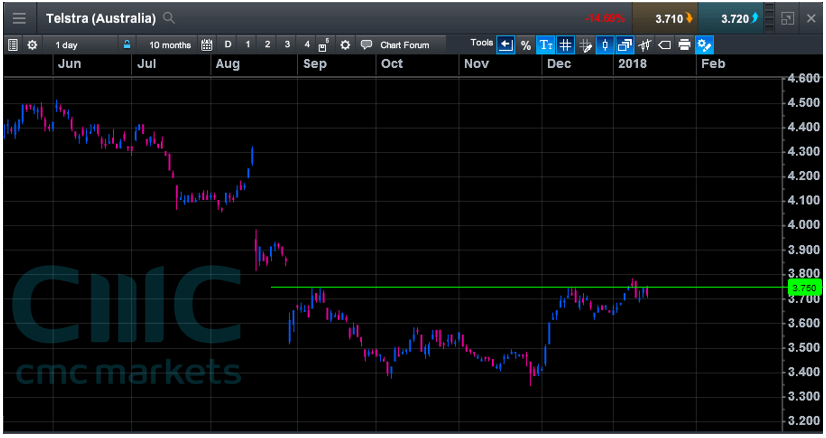Click the Tools label
The width and height of the screenshot is (826, 438).
tap(481, 43)
